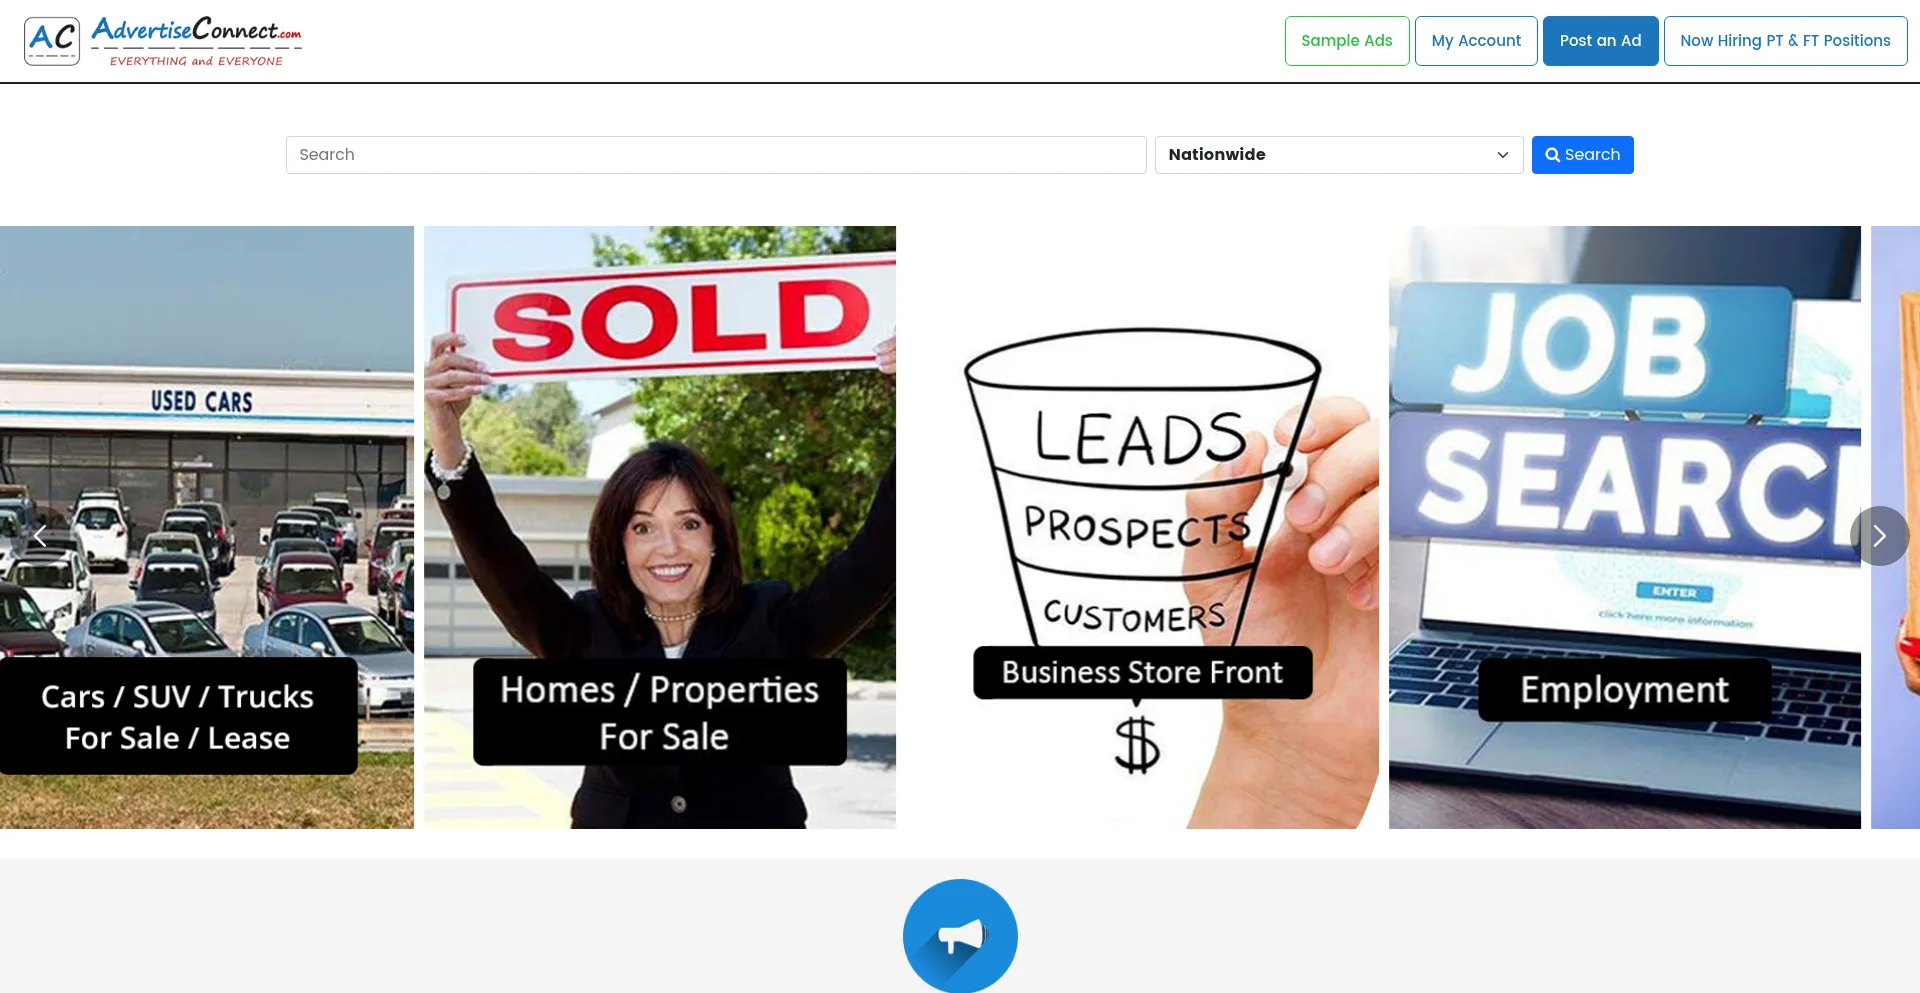Click the Employment caption label
This screenshot has height=993, width=1920.
(1624, 690)
